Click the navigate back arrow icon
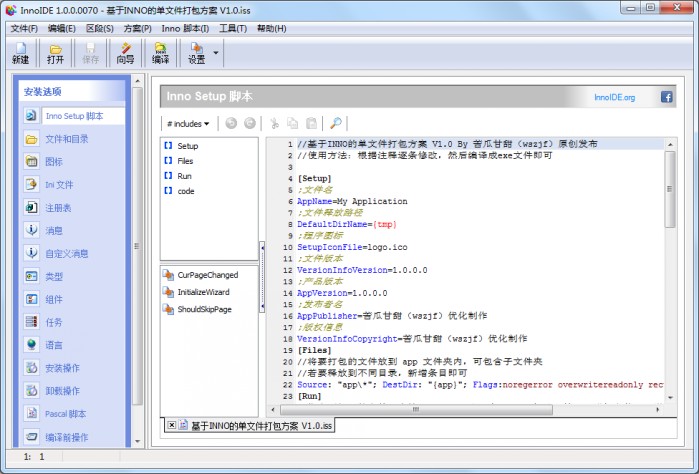The height and width of the screenshot is (474, 699). coord(231,123)
